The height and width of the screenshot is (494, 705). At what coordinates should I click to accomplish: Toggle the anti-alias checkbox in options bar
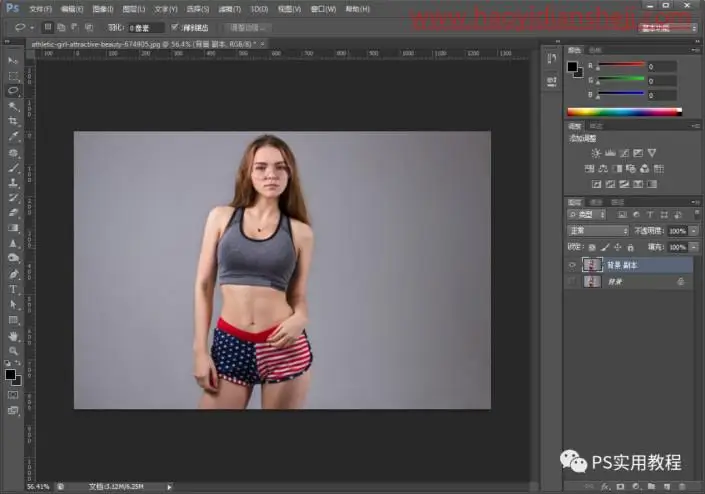(x=175, y=27)
